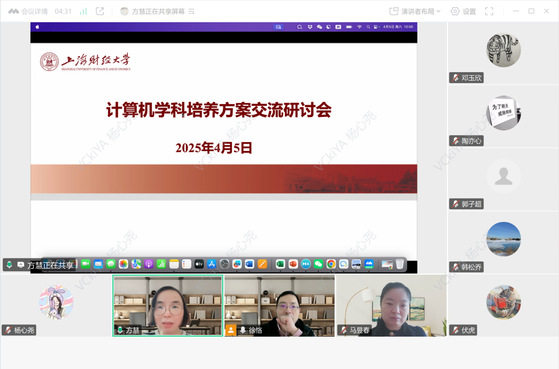The image size is (559, 369).
Task: Click the 计算机学科培养方案交流研讨会 slide title
Action: click(x=219, y=110)
